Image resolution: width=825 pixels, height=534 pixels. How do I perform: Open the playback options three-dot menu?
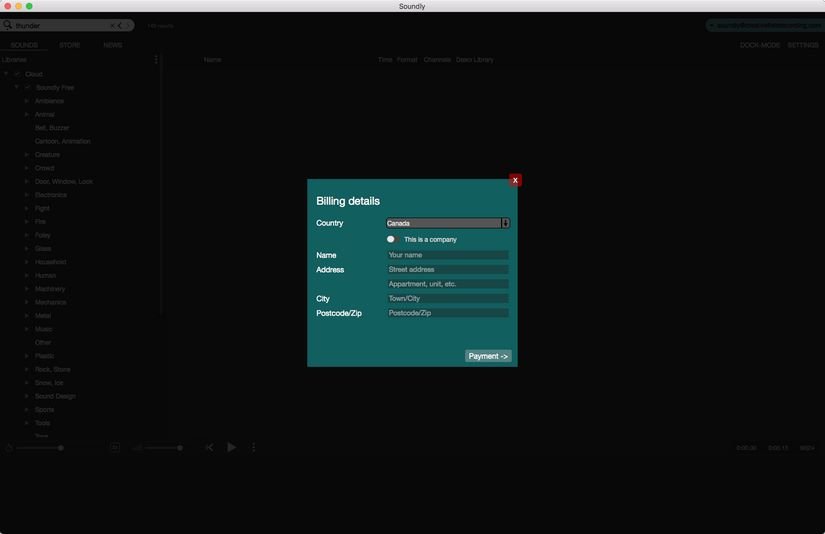[254, 447]
